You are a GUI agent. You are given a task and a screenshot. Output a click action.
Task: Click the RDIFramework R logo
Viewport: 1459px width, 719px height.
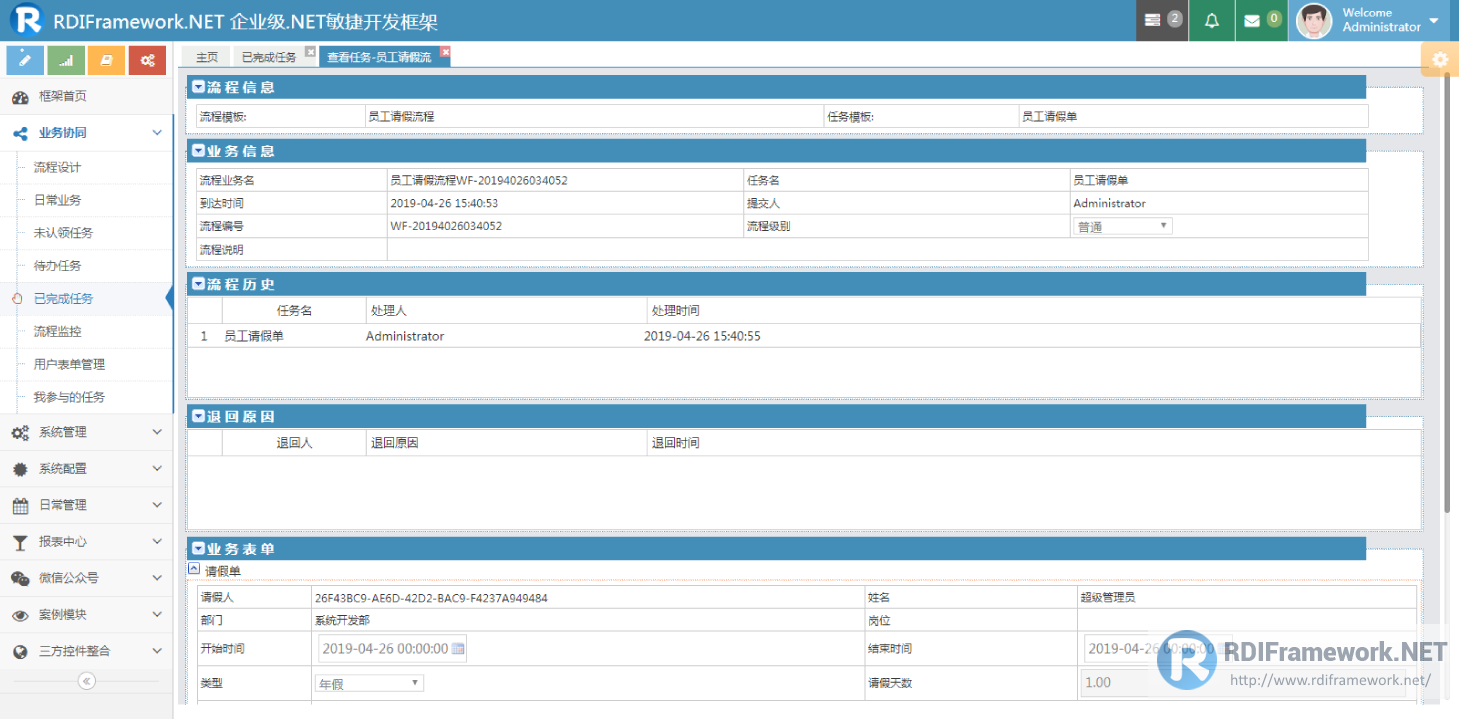pos(27,20)
